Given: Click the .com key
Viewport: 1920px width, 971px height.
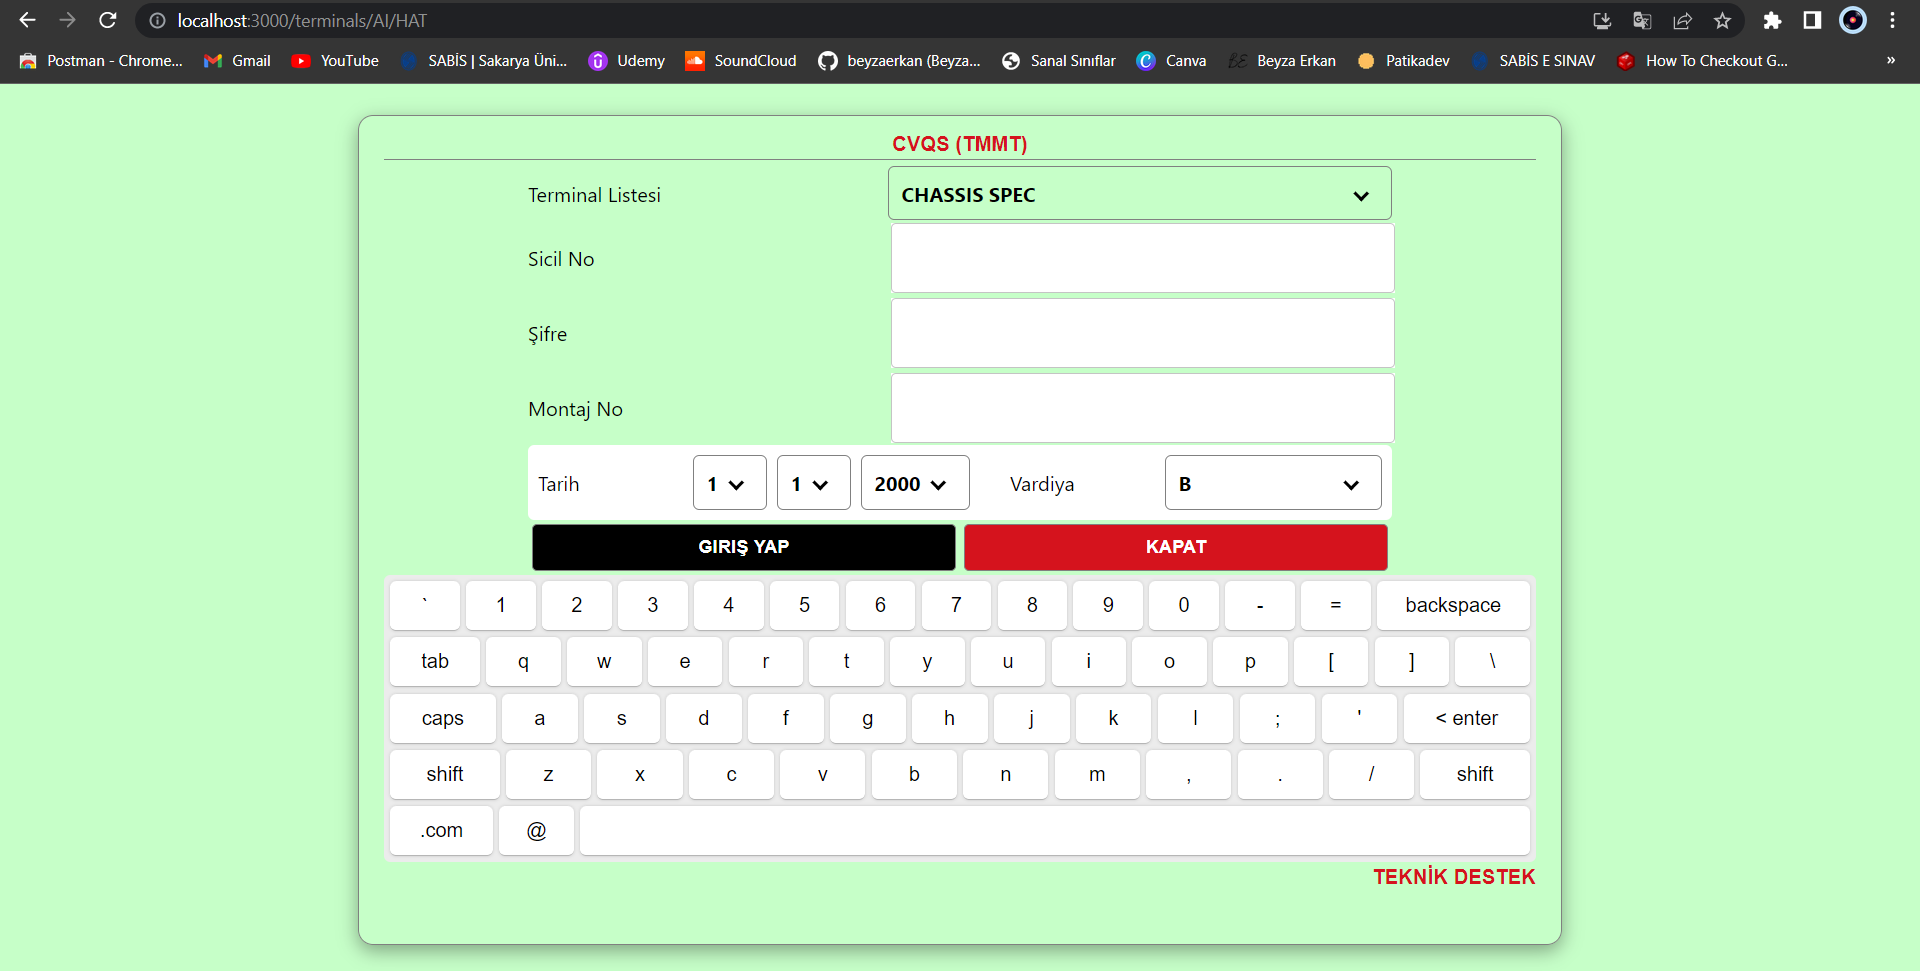Looking at the screenshot, I should 442,830.
